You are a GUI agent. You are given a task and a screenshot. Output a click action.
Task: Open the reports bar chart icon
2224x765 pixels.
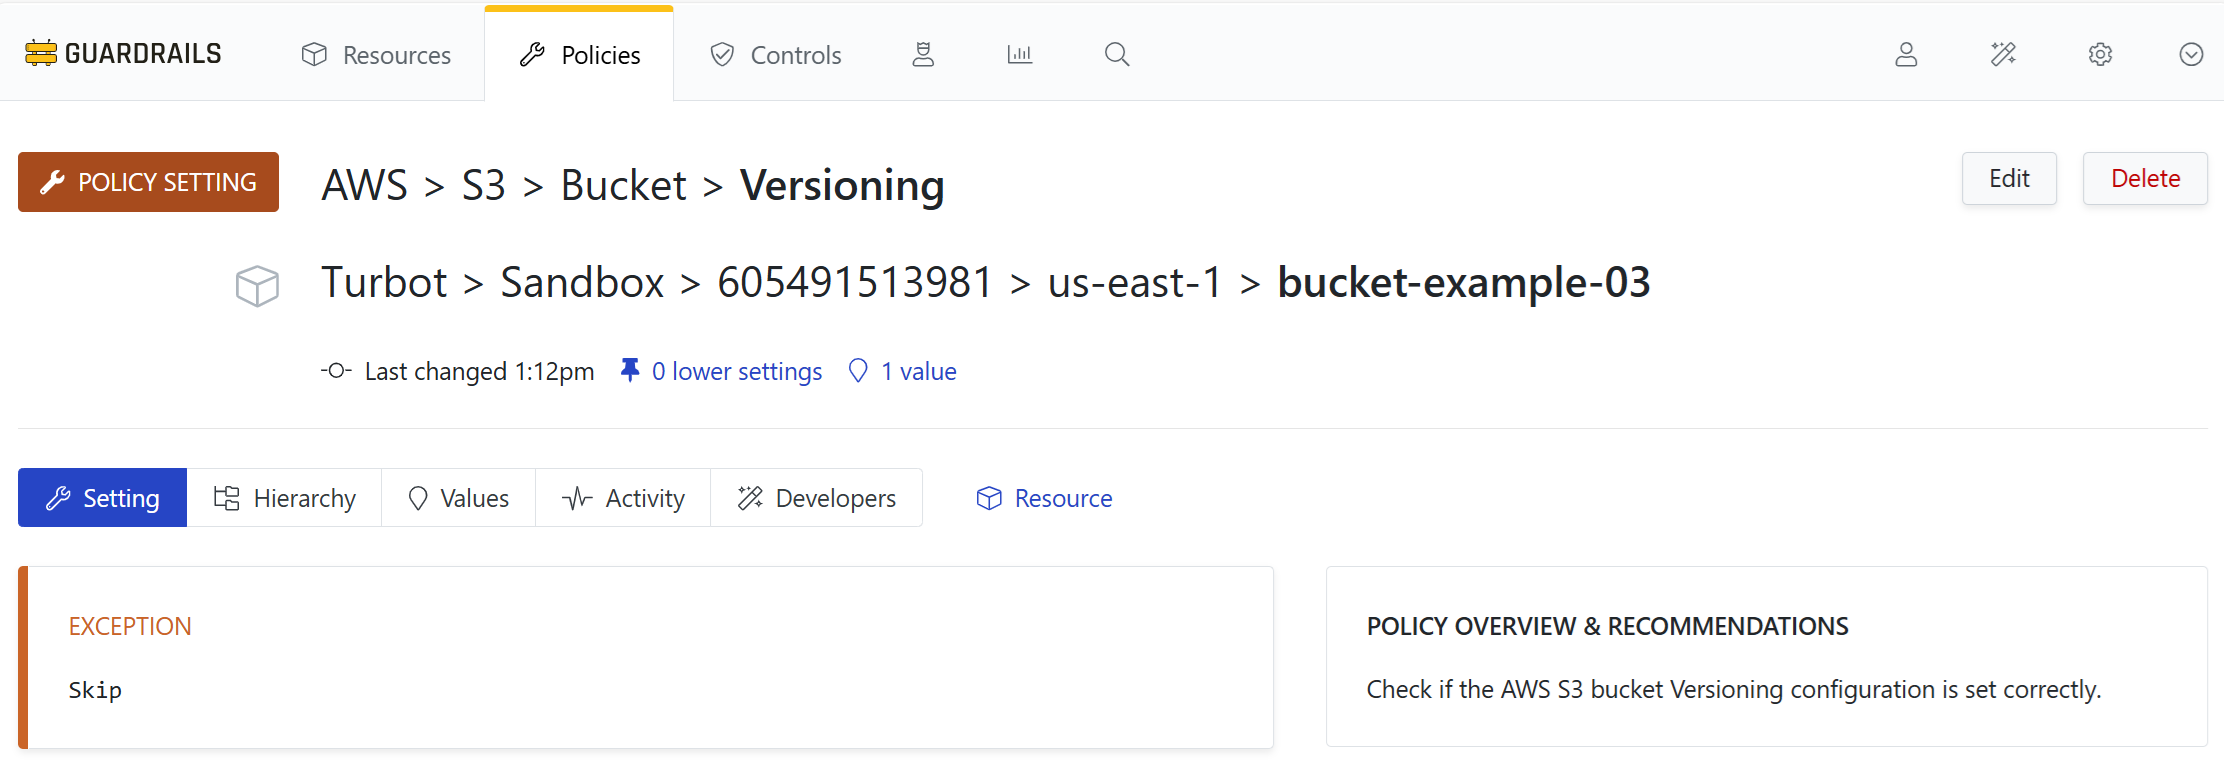[1020, 54]
